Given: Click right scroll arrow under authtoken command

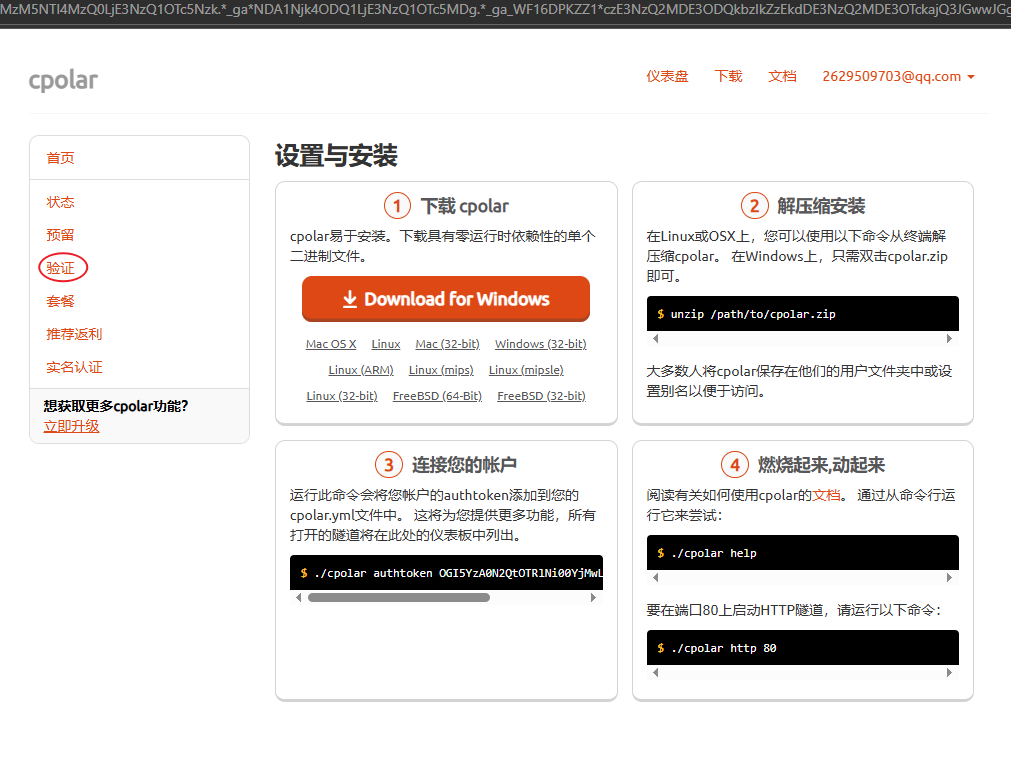Looking at the screenshot, I should [593, 598].
